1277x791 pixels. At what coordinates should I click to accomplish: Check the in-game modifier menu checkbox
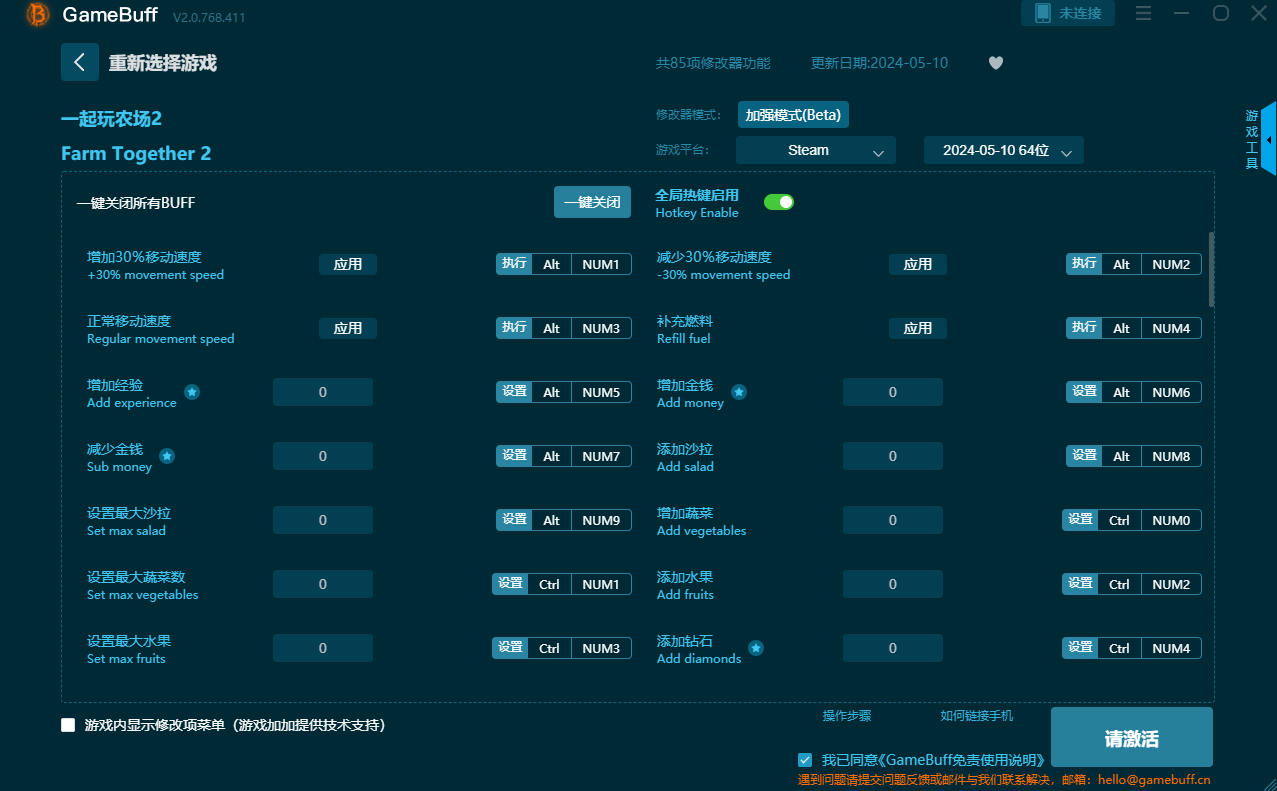68,725
